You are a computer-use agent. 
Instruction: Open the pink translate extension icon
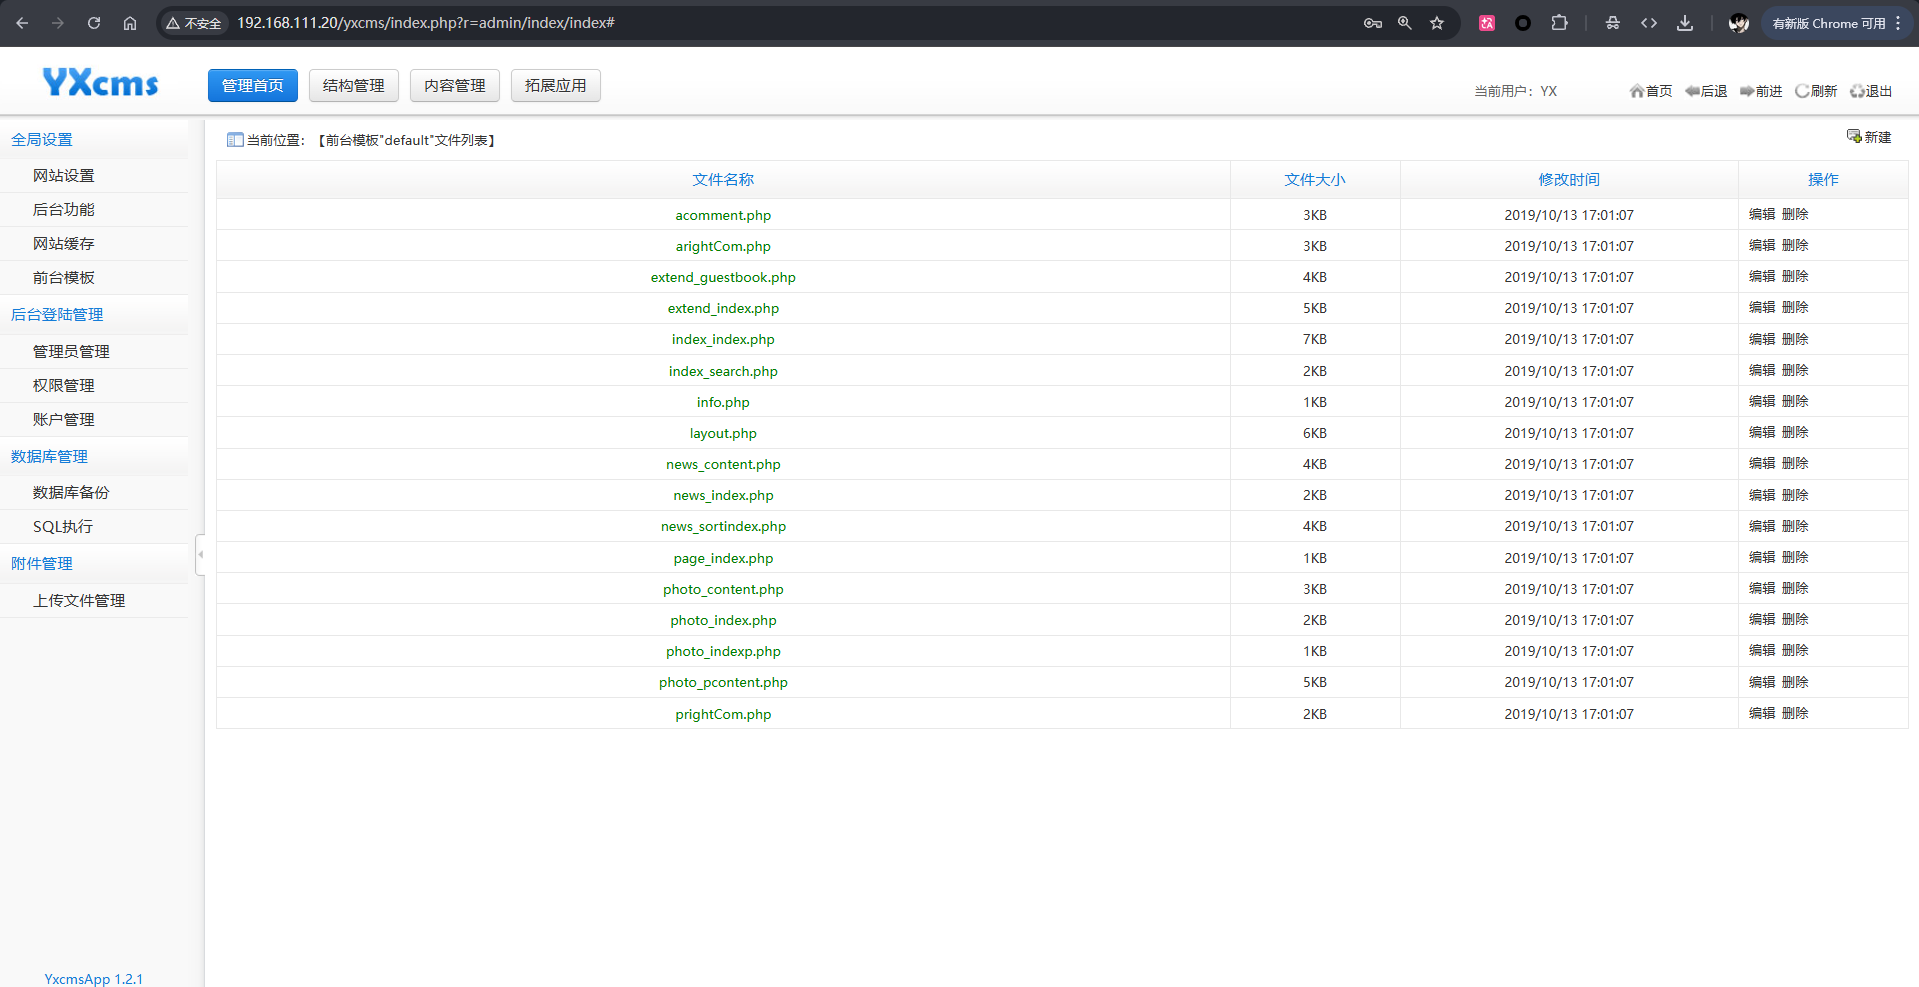(x=1487, y=23)
